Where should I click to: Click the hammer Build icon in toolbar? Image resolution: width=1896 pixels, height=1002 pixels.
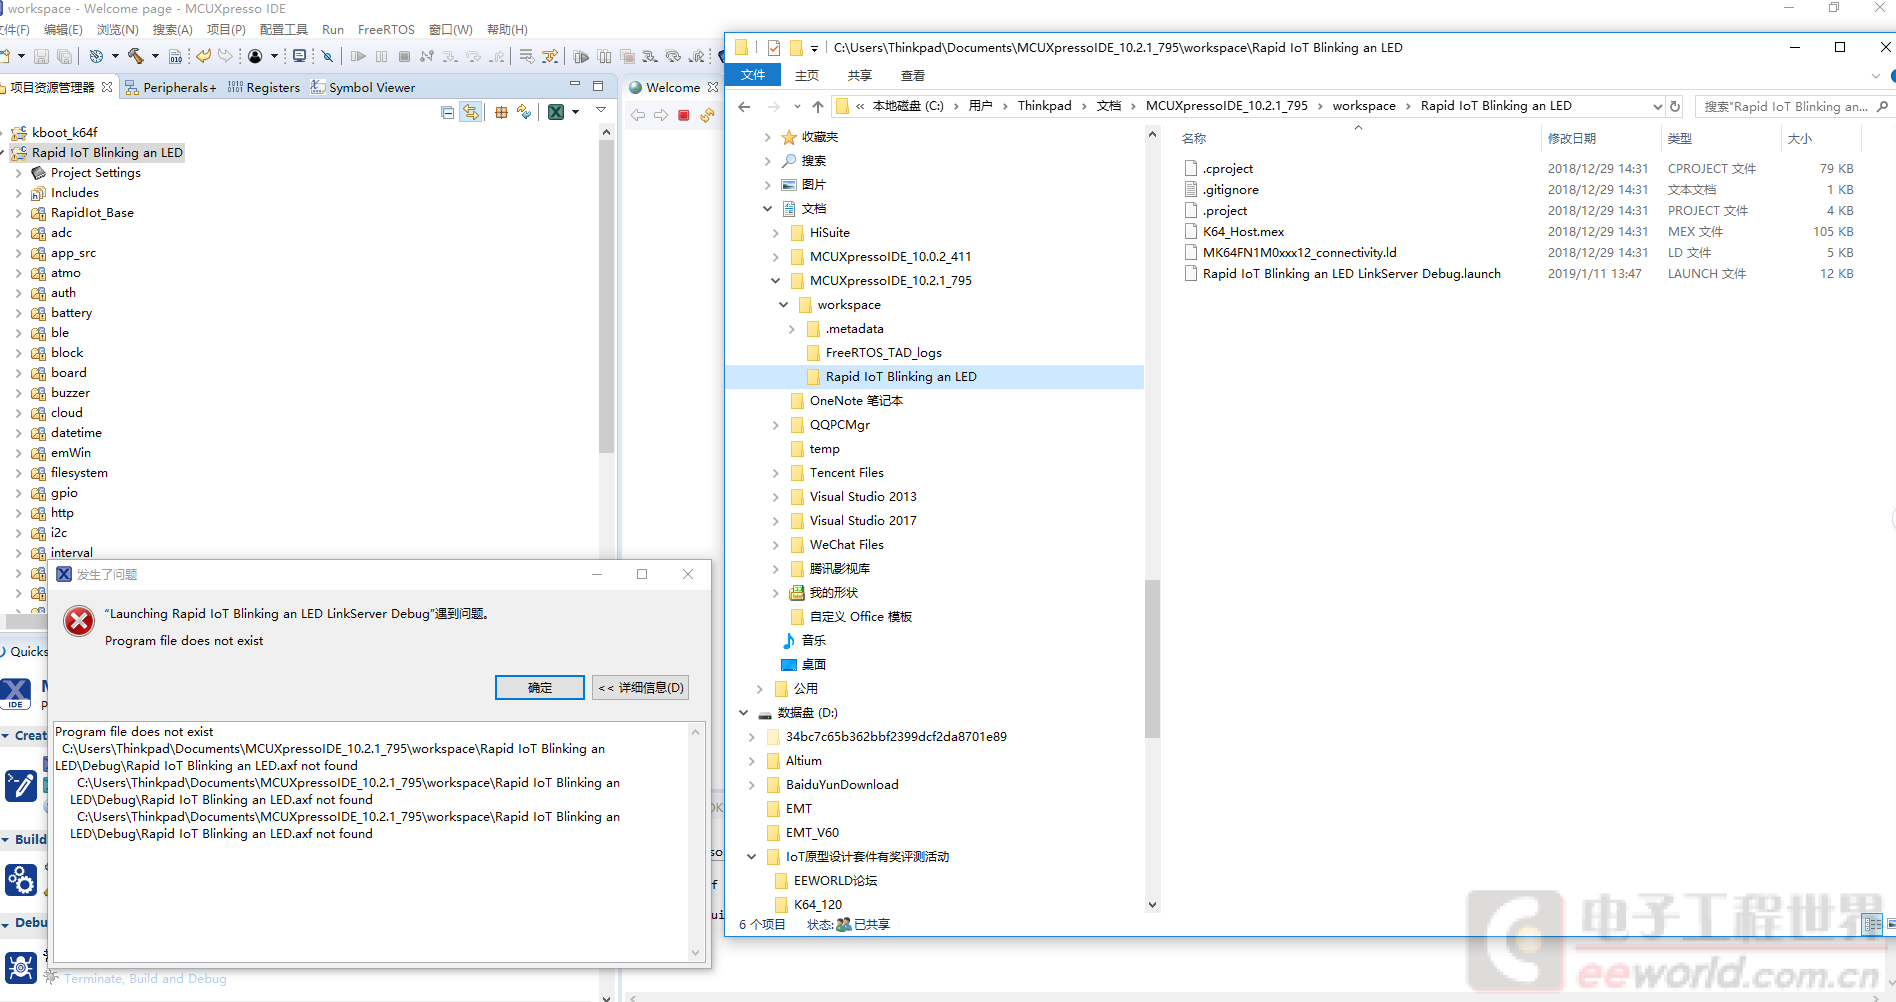(135, 57)
